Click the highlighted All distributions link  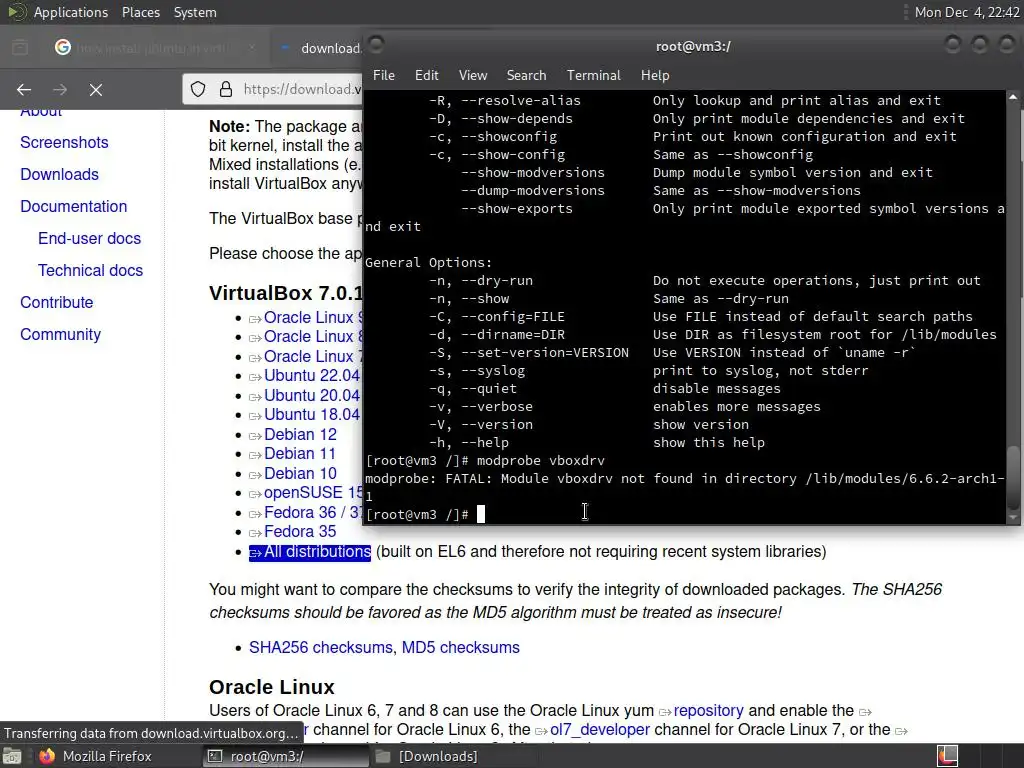(x=310, y=552)
